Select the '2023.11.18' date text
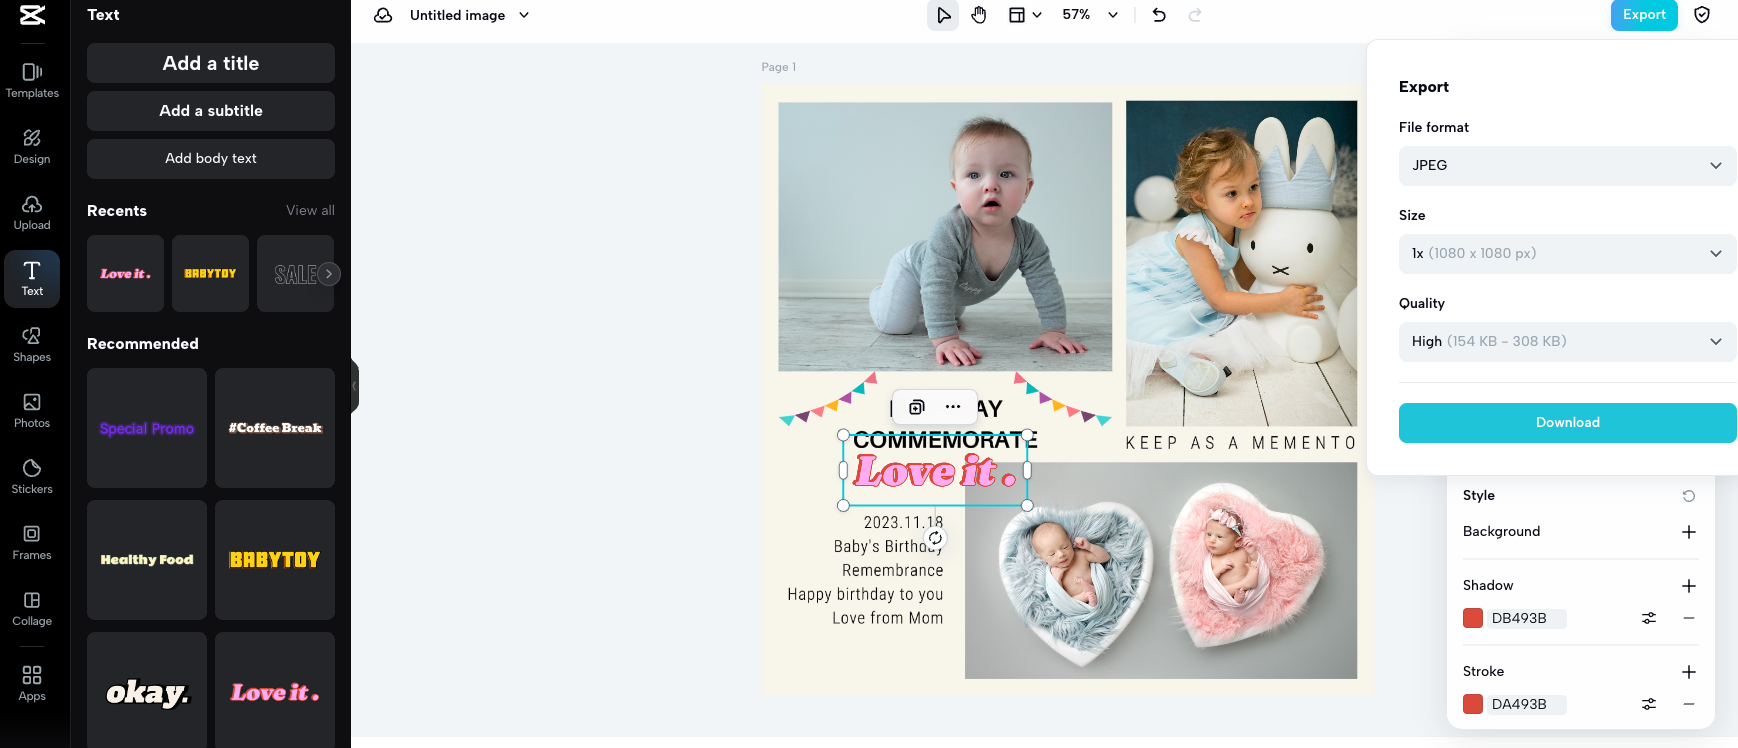The image size is (1738, 748). point(903,522)
